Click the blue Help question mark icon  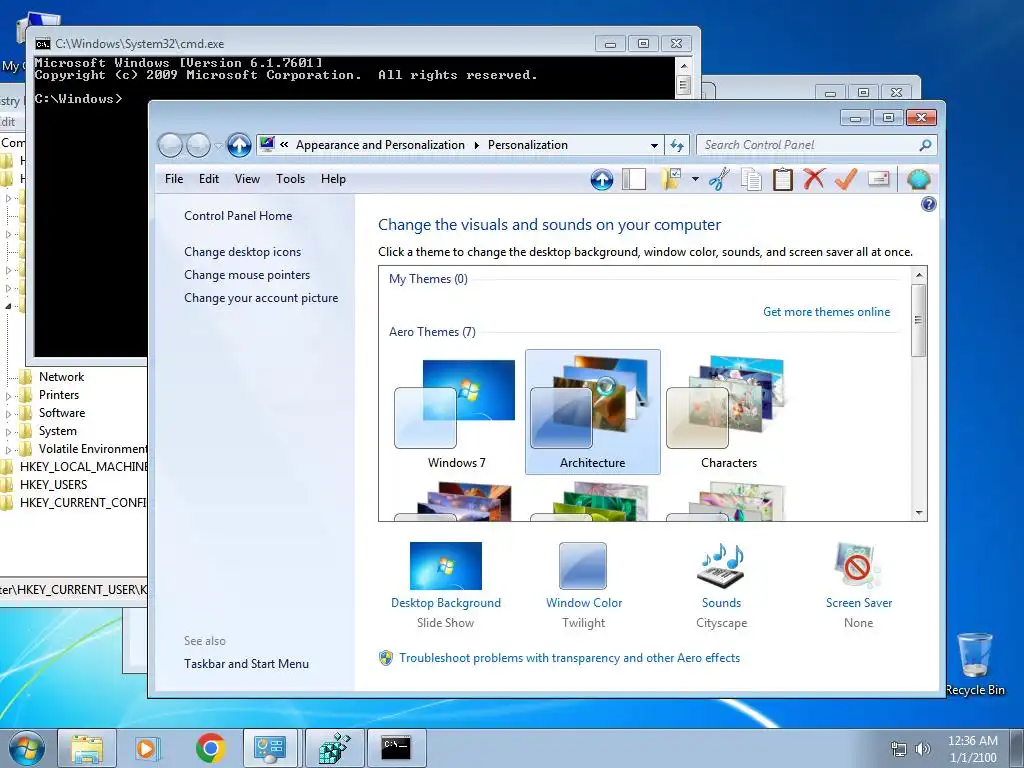pyautogui.click(x=929, y=204)
